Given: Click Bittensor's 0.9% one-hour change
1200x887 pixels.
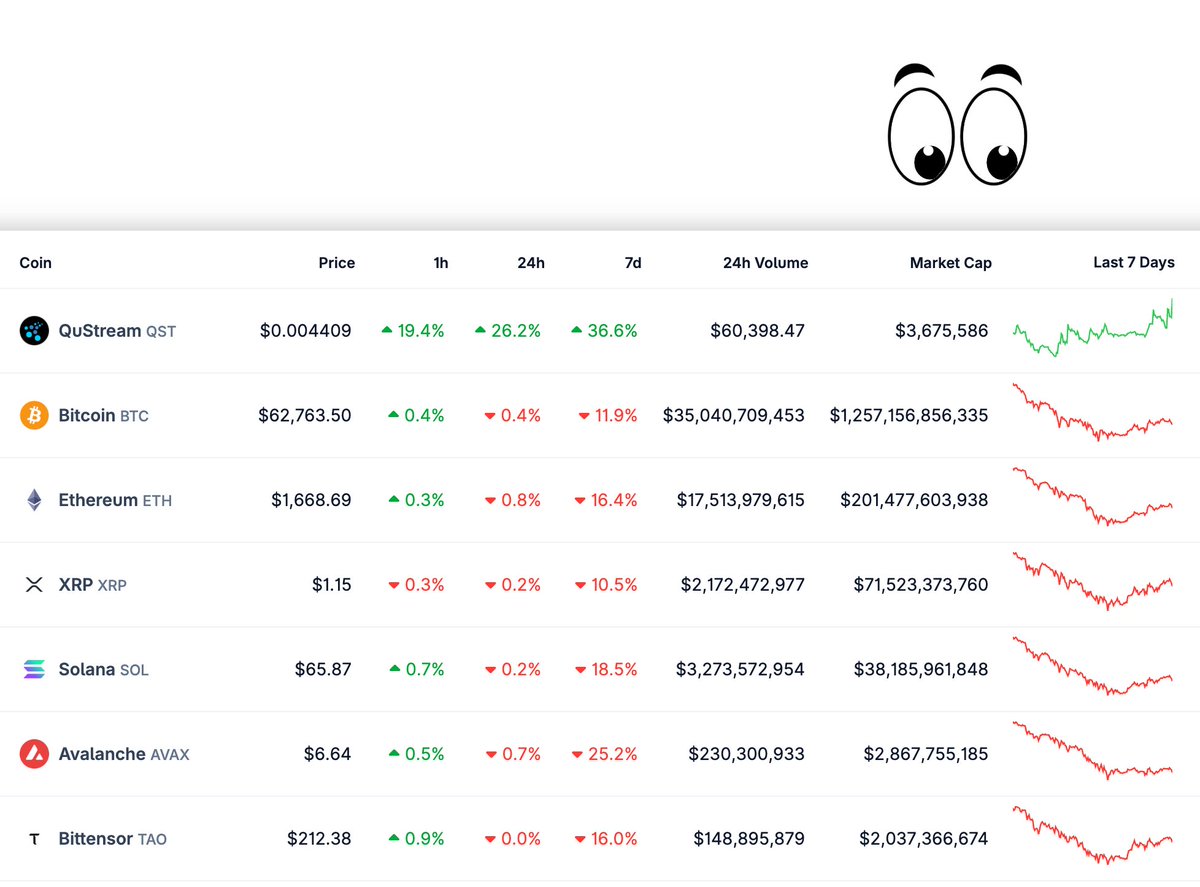Looking at the screenshot, I should [417, 839].
